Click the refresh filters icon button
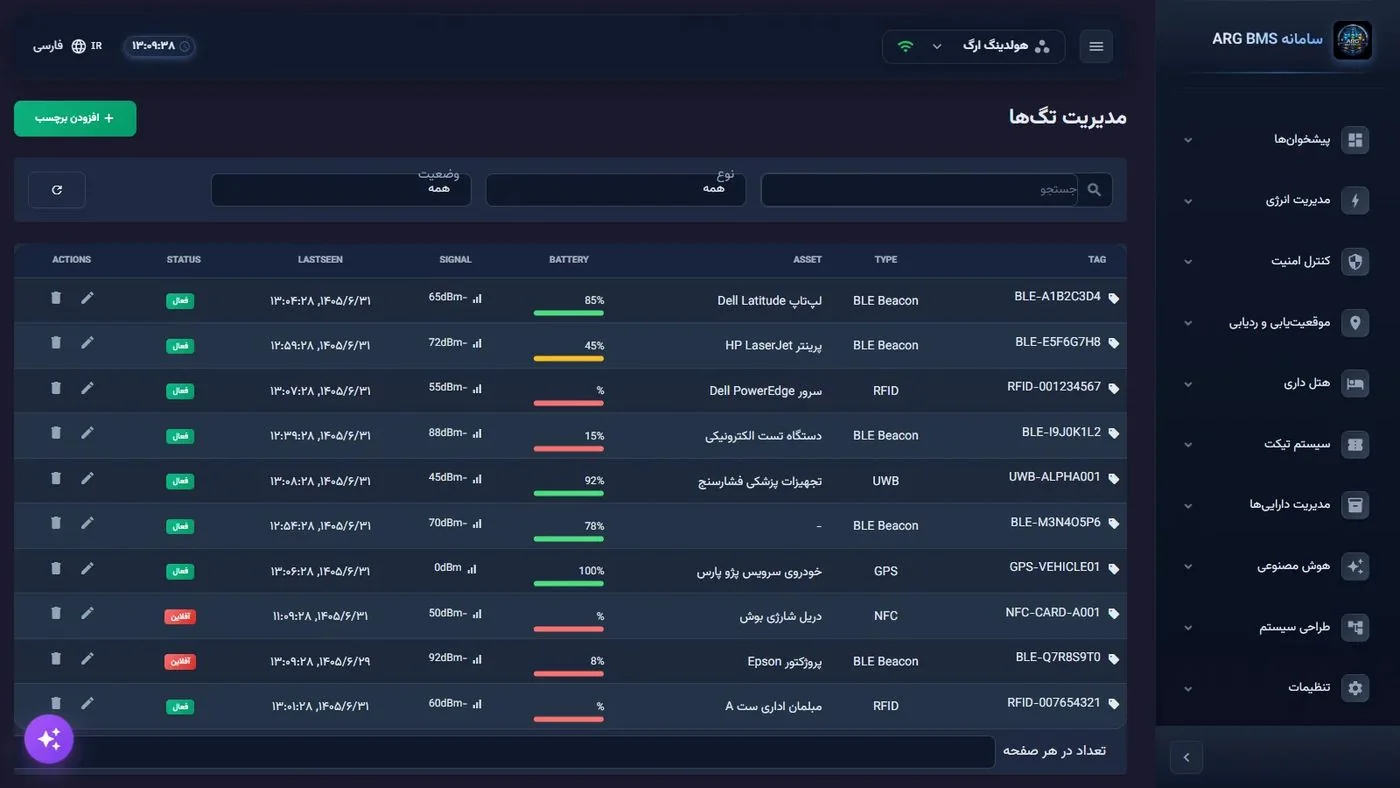Viewport: 1400px width, 788px height. [57, 190]
